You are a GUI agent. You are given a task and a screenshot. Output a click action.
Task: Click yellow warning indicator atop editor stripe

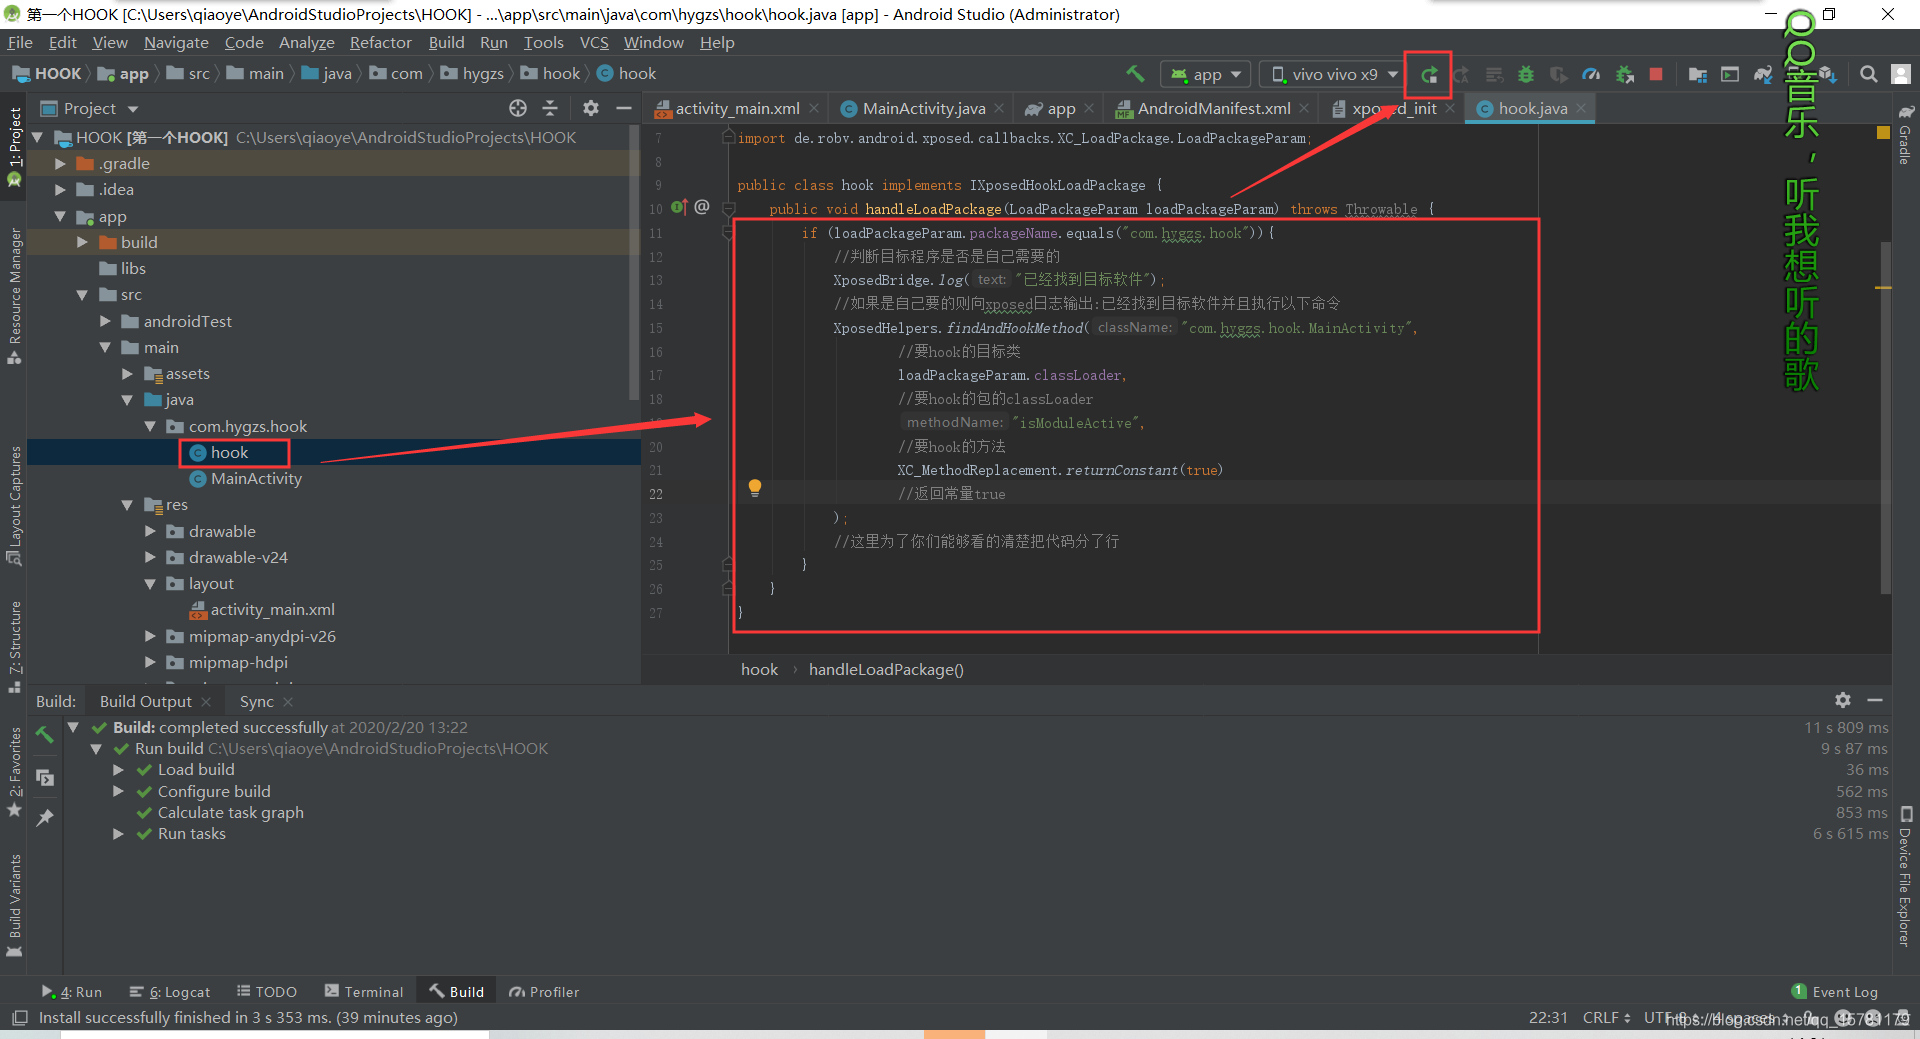pyautogui.click(x=1884, y=132)
